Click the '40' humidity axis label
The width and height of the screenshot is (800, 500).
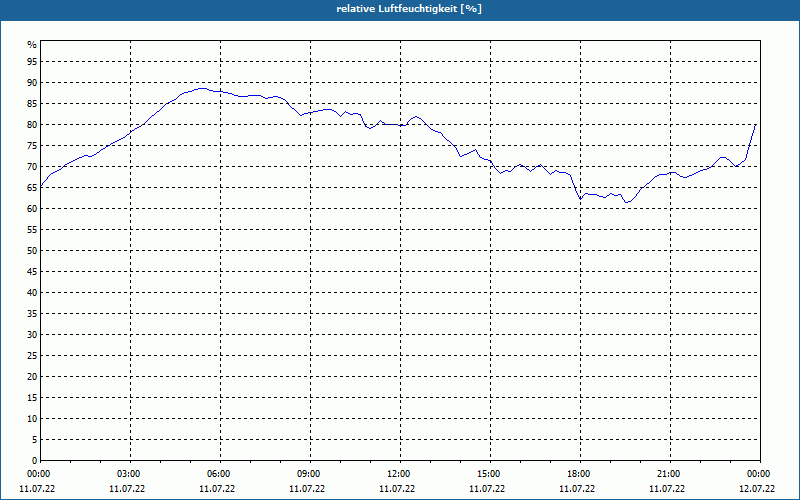pos(32,292)
